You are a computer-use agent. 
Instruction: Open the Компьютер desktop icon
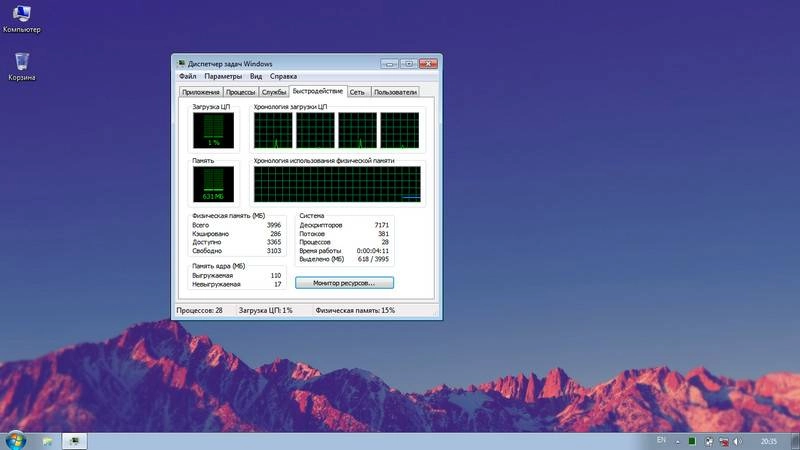21,18
